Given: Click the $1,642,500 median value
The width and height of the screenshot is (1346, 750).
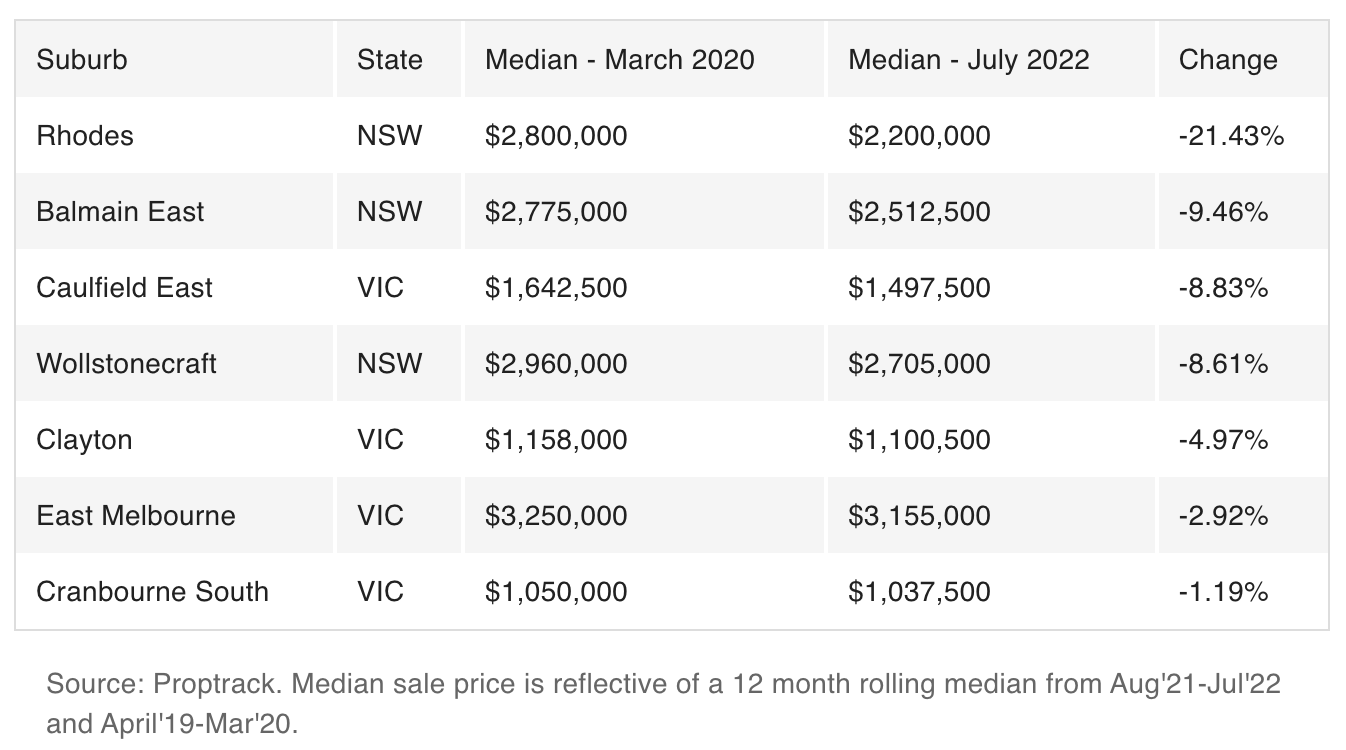Looking at the screenshot, I should pos(556,288).
